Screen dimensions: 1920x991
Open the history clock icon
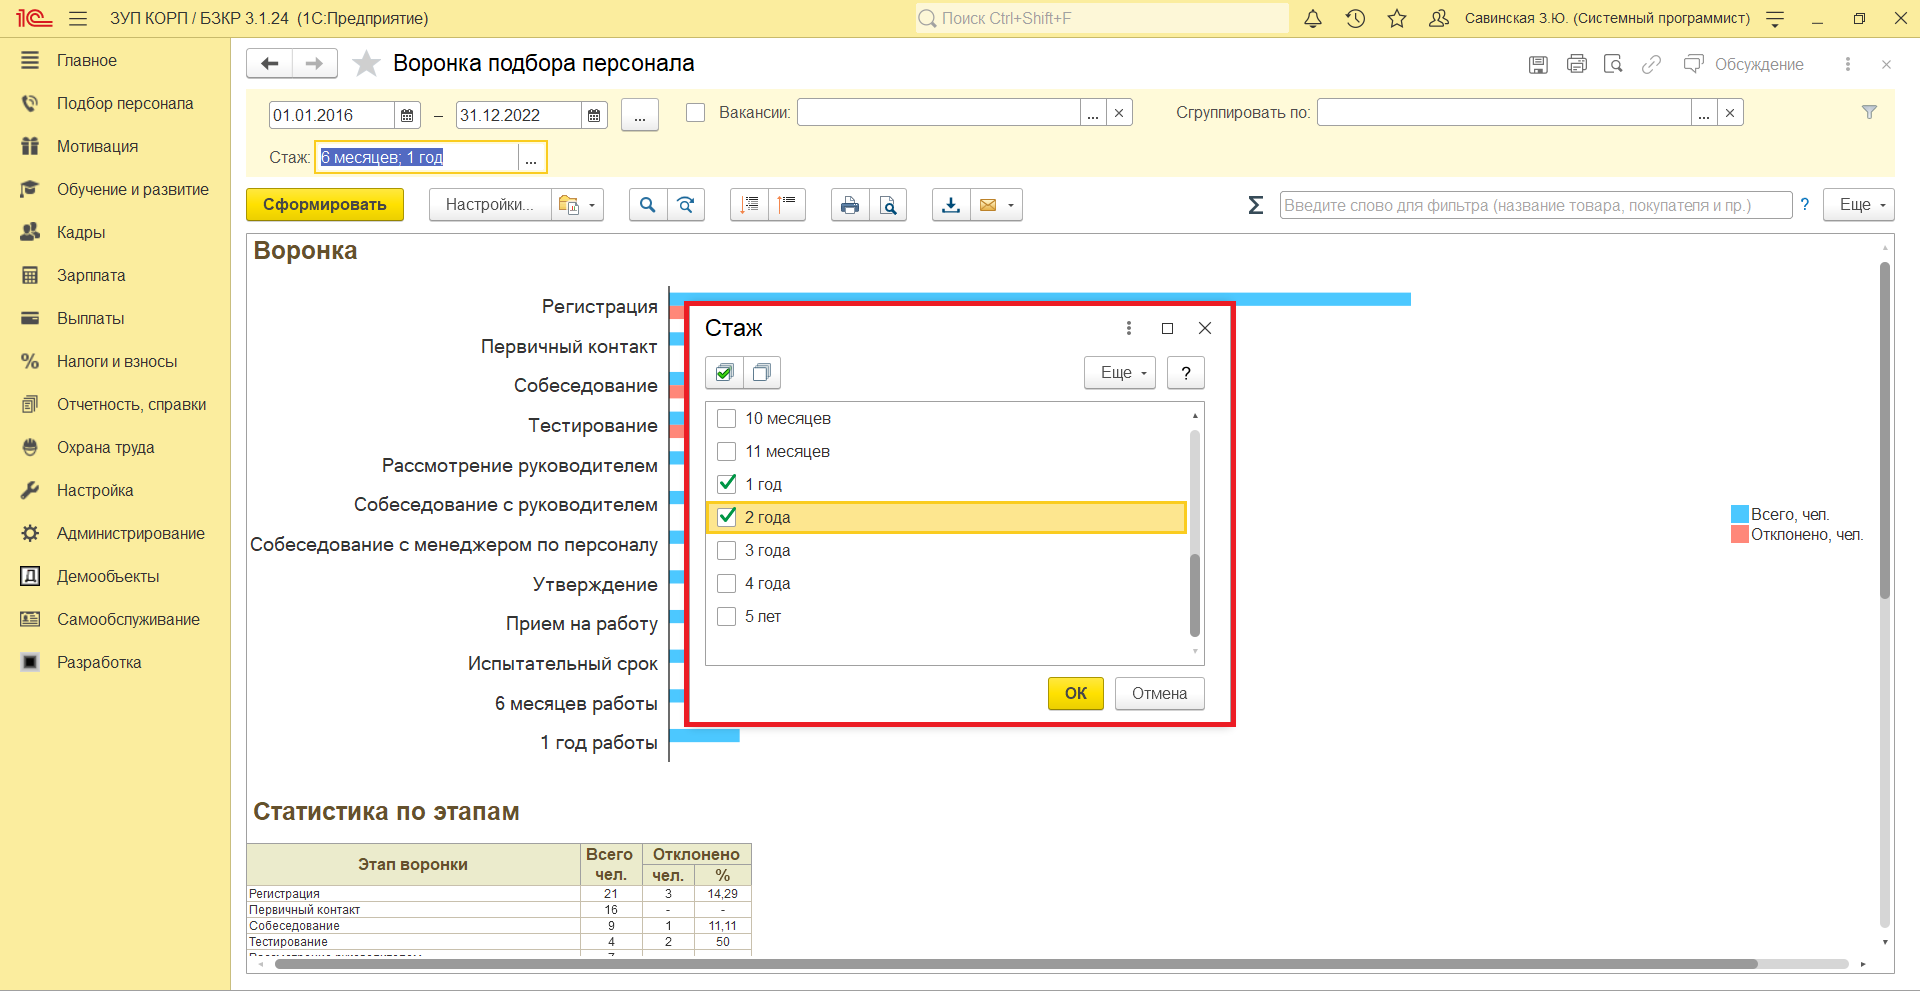coord(1355,19)
